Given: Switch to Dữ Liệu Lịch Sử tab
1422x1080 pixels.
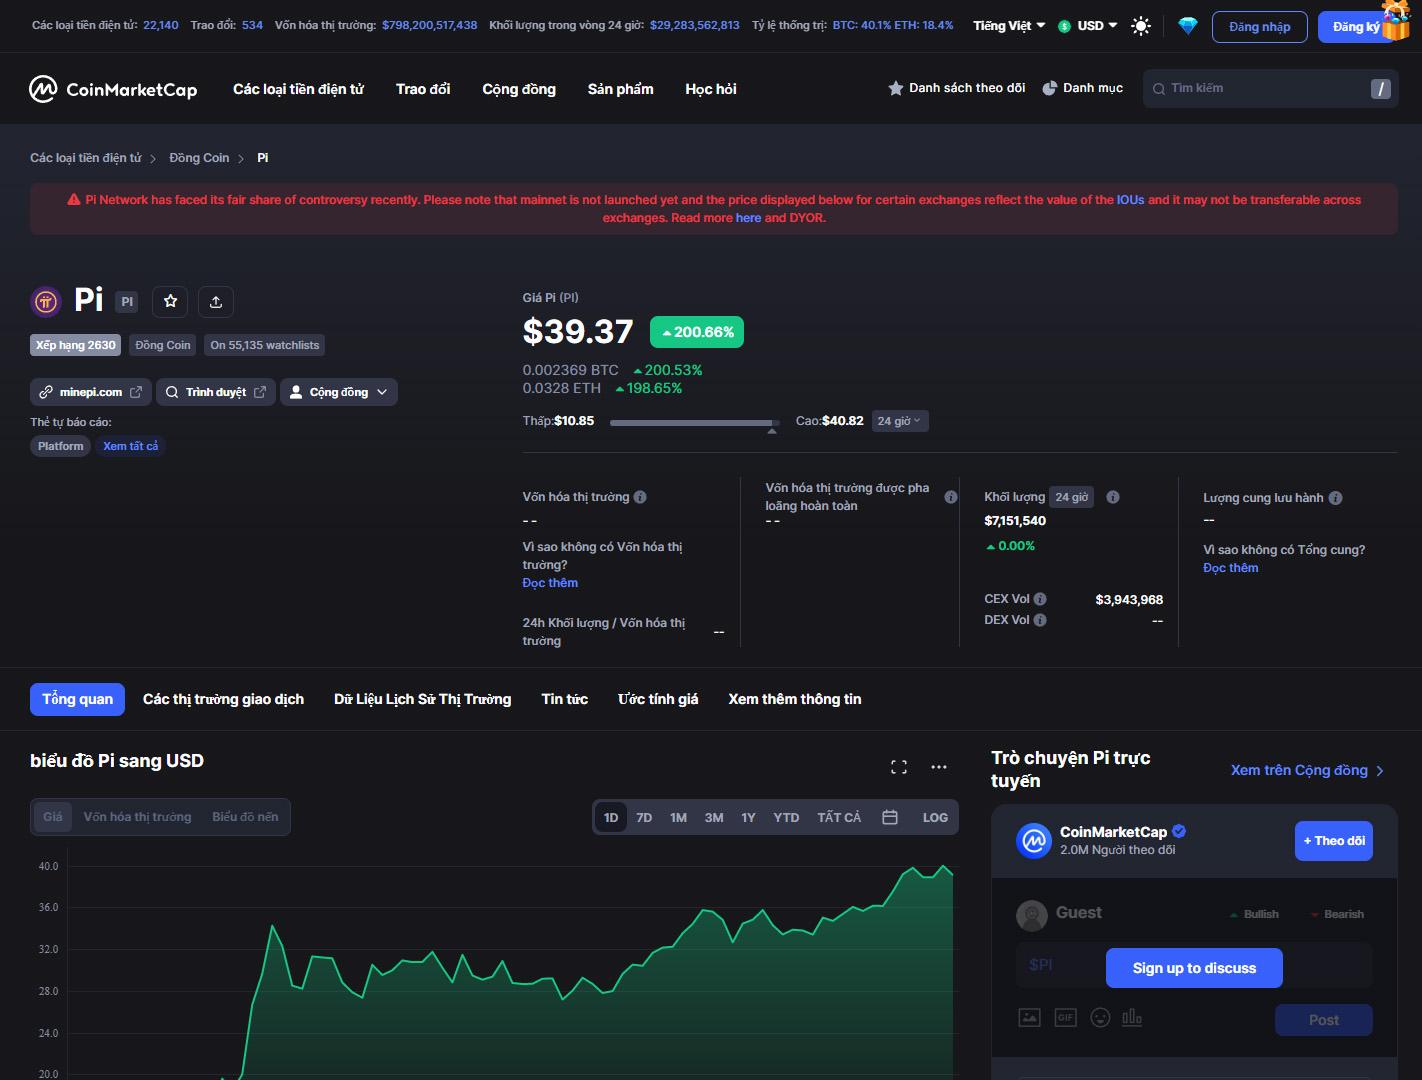Looking at the screenshot, I should pos(422,699).
